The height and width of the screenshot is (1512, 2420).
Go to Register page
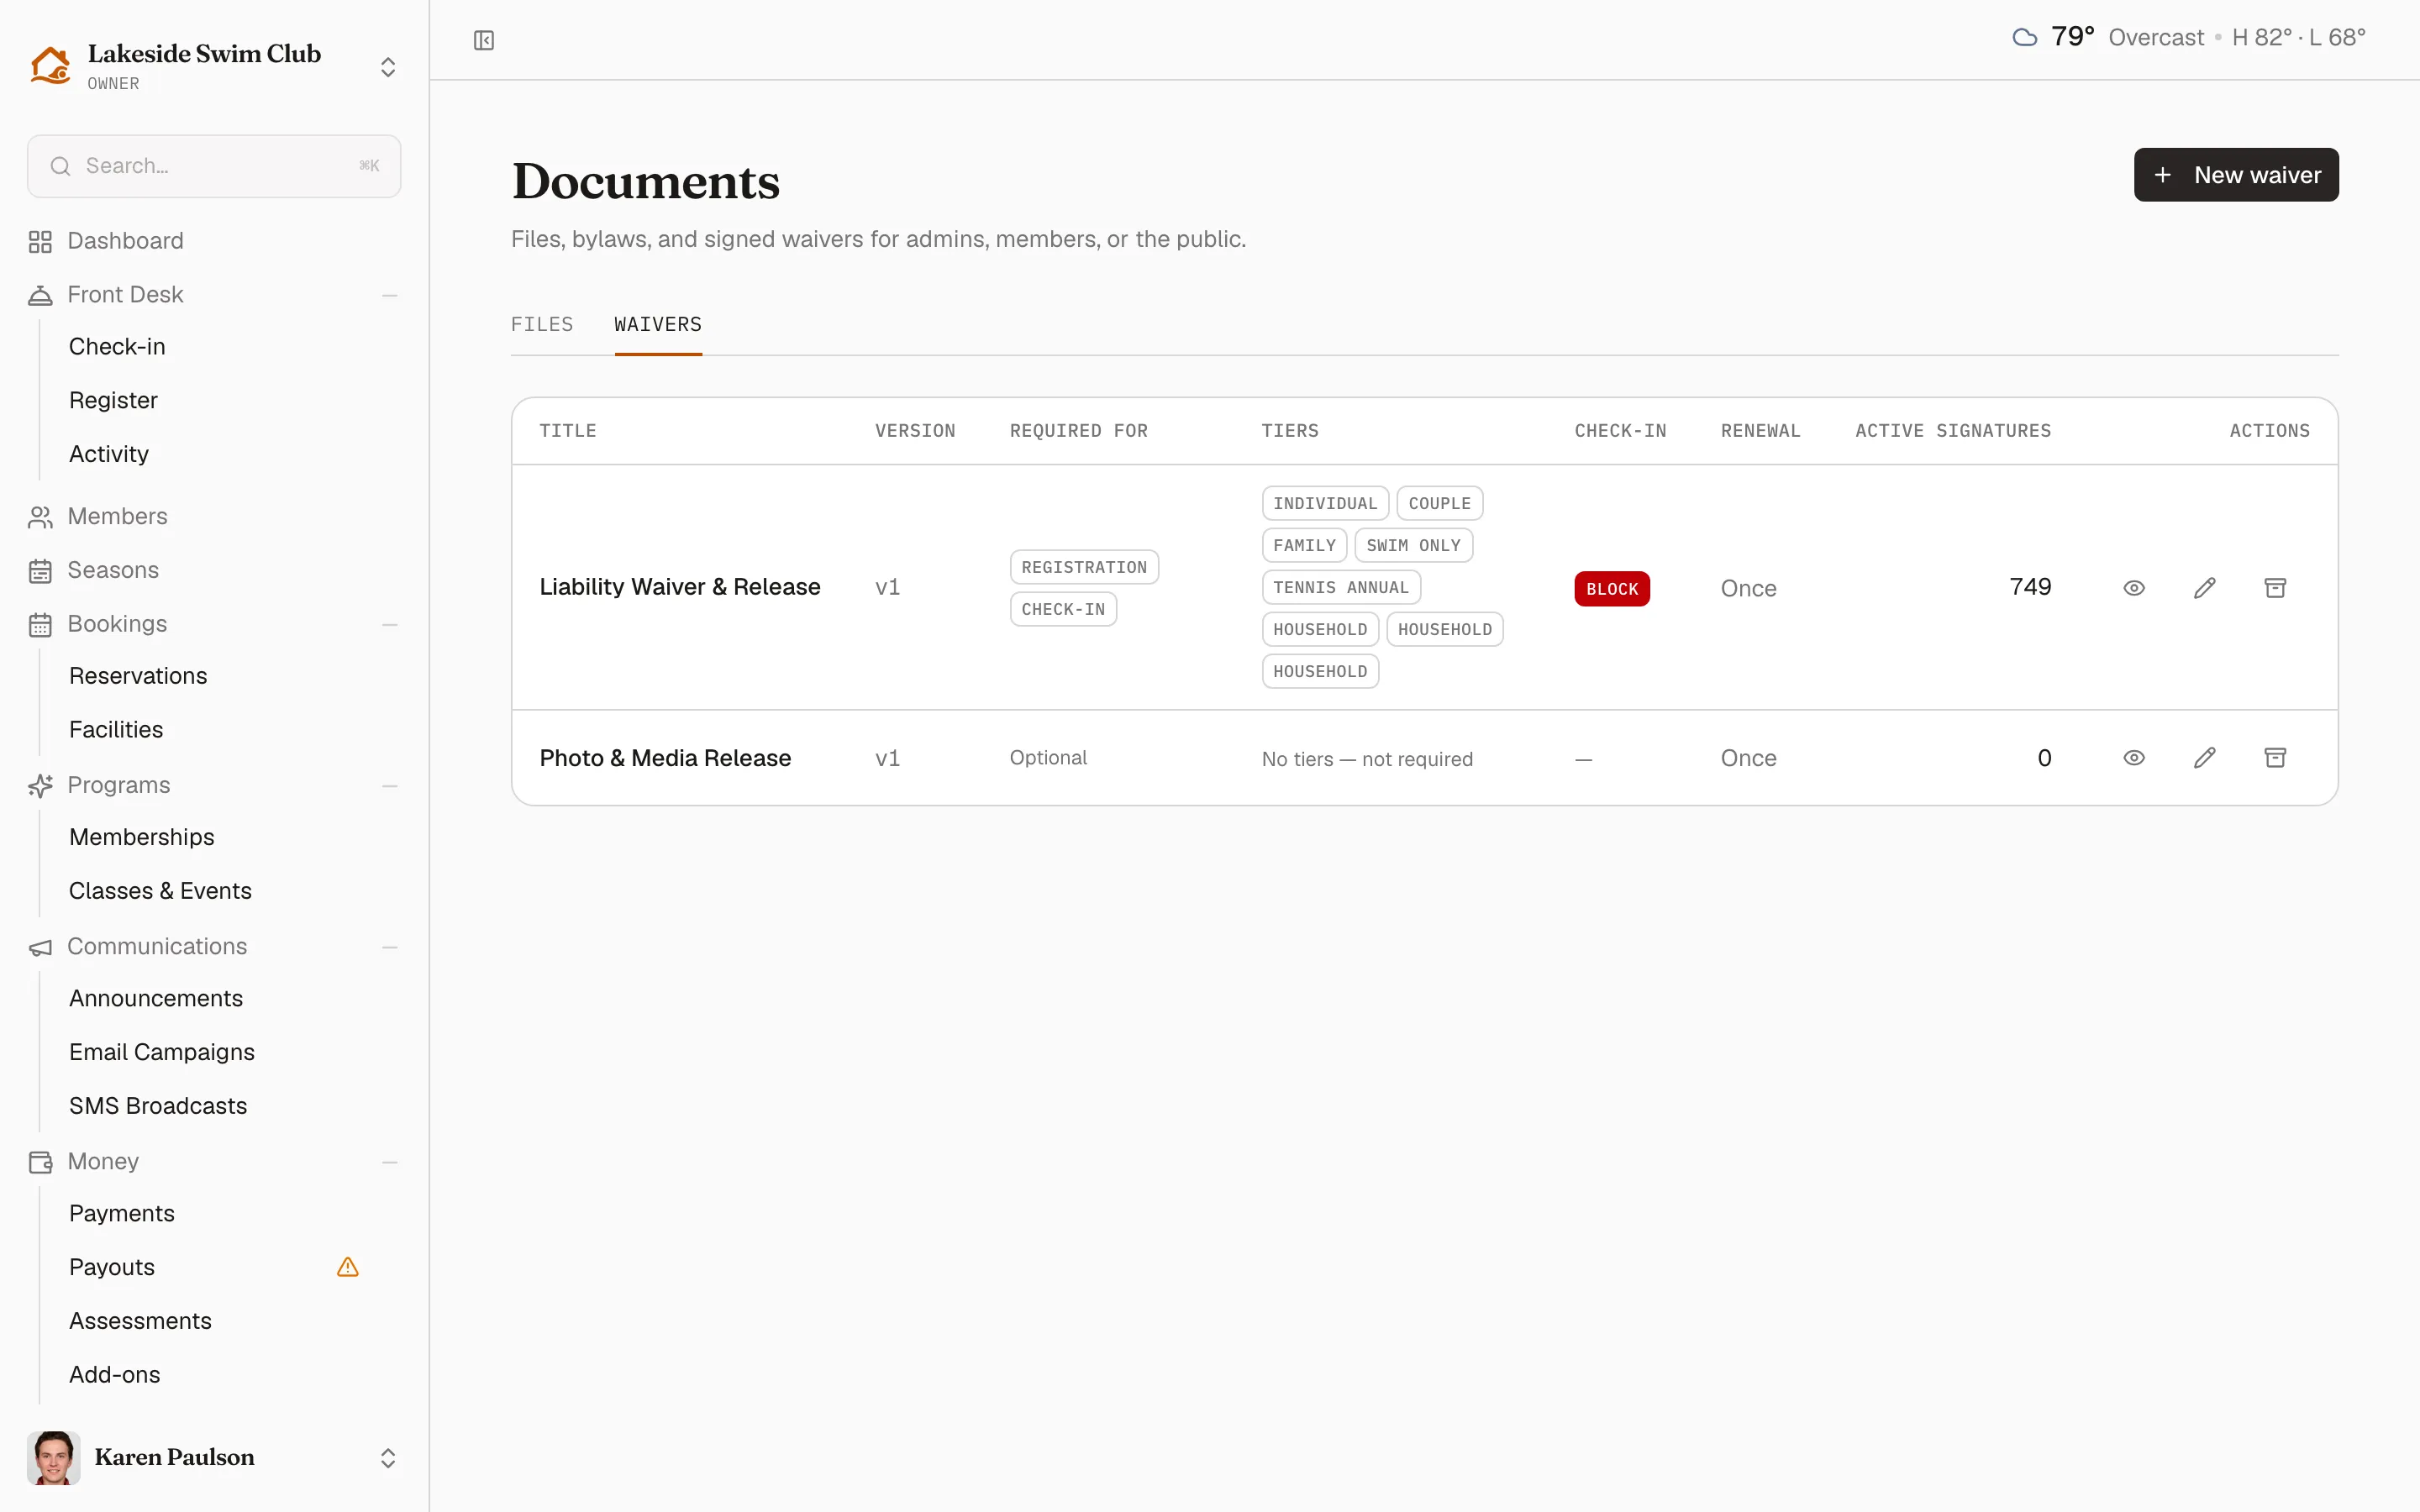113,400
